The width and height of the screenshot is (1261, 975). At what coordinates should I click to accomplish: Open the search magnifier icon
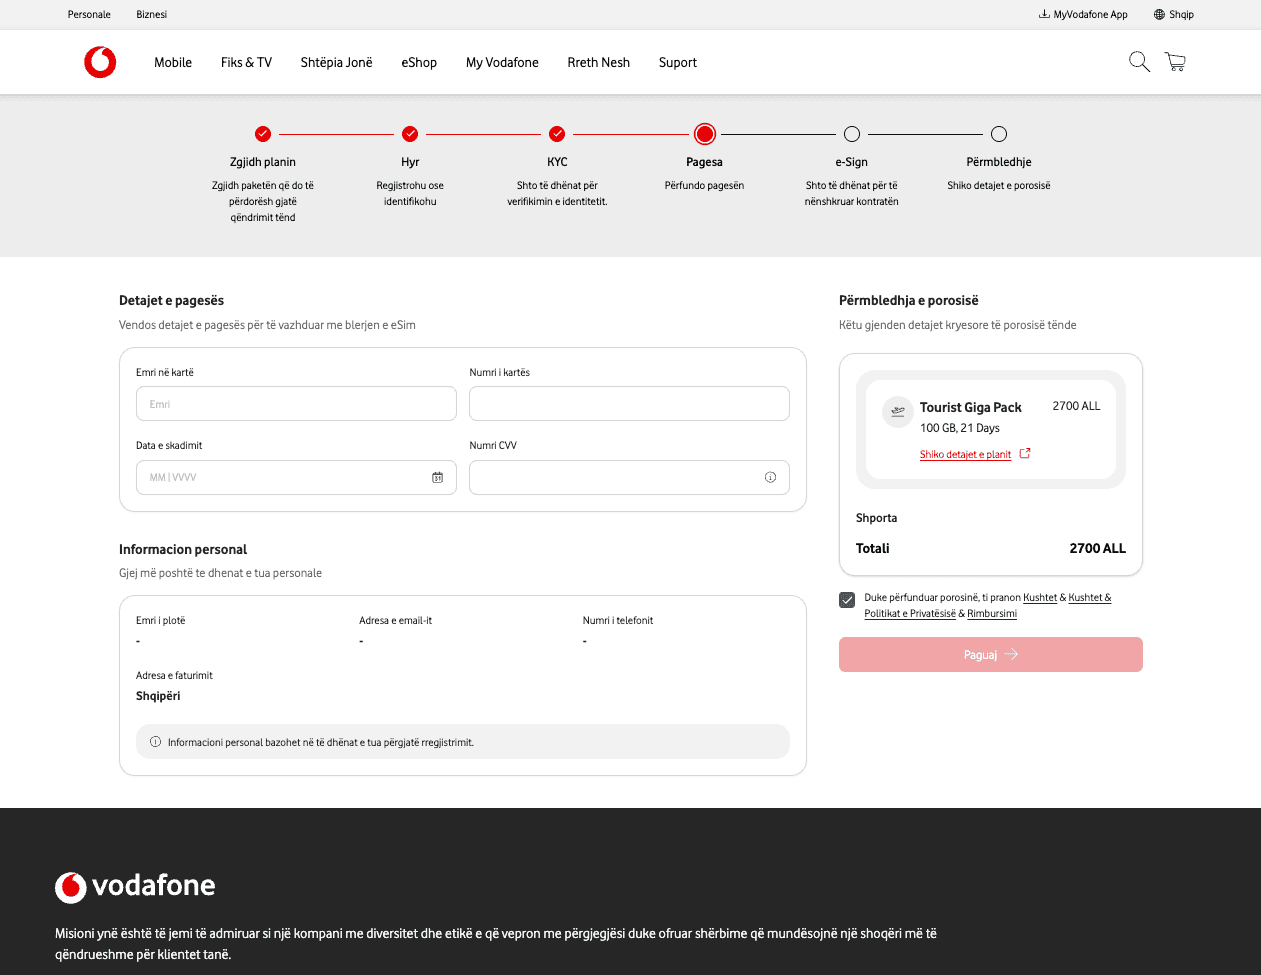(1139, 62)
